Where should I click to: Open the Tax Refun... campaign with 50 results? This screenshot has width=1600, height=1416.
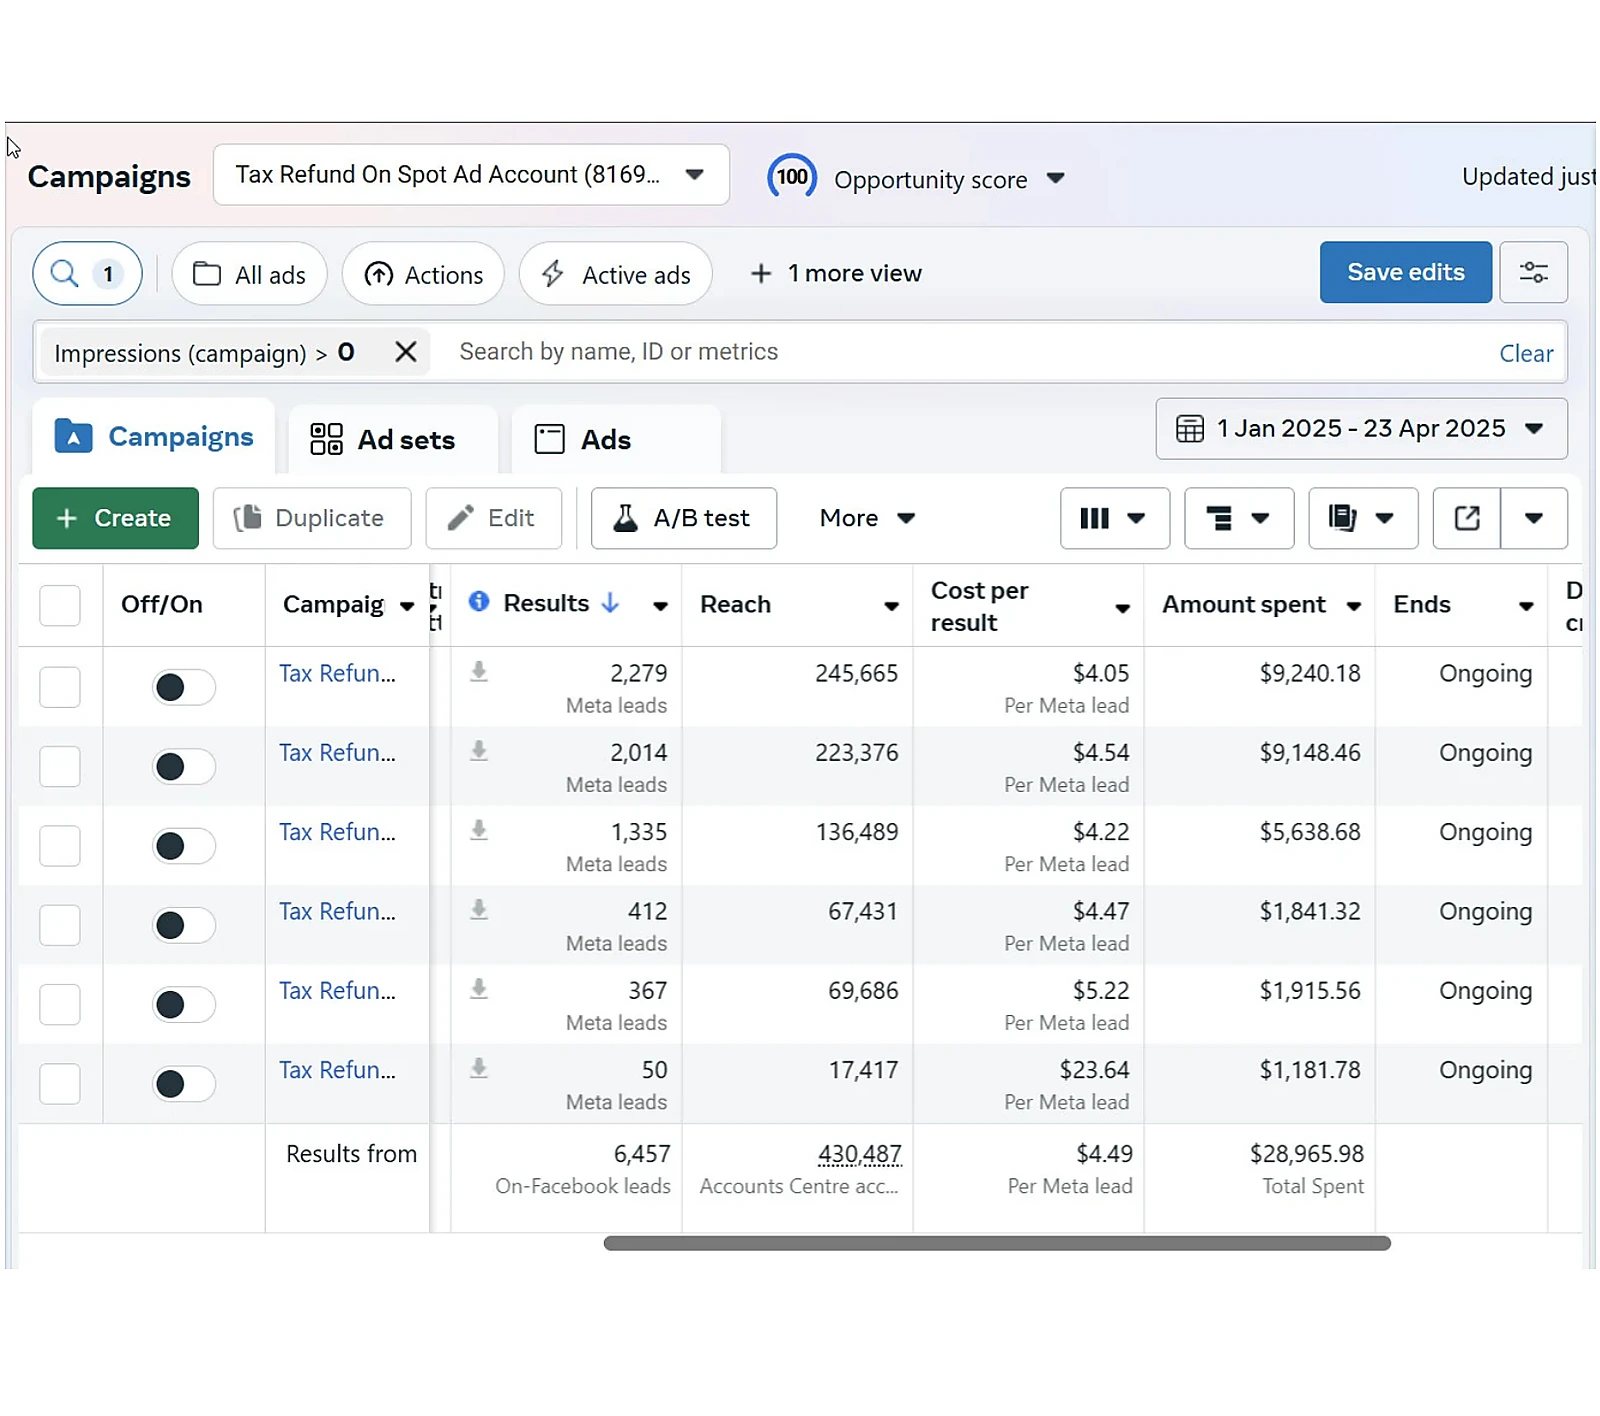tap(337, 1070)
